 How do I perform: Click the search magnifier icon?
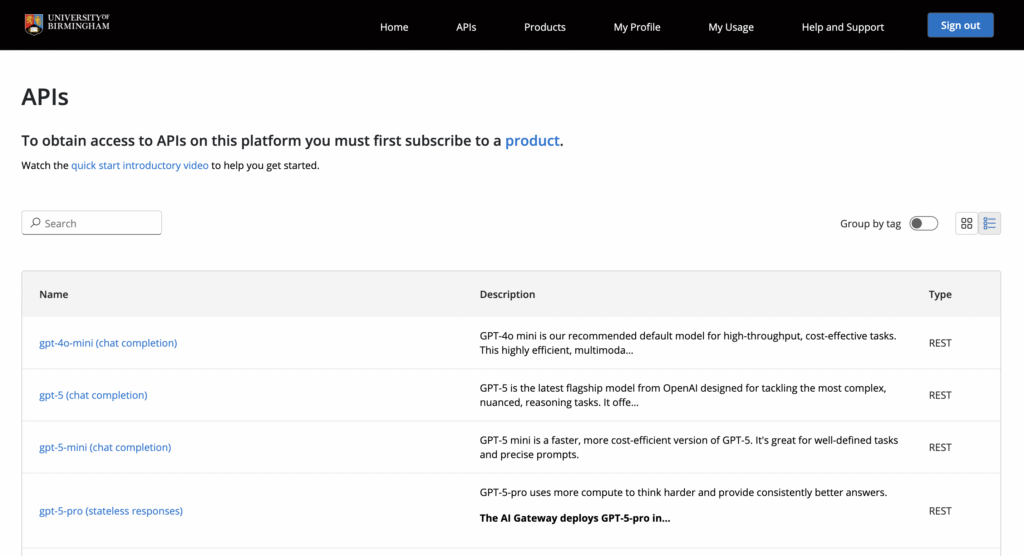[x=35, y=223]
